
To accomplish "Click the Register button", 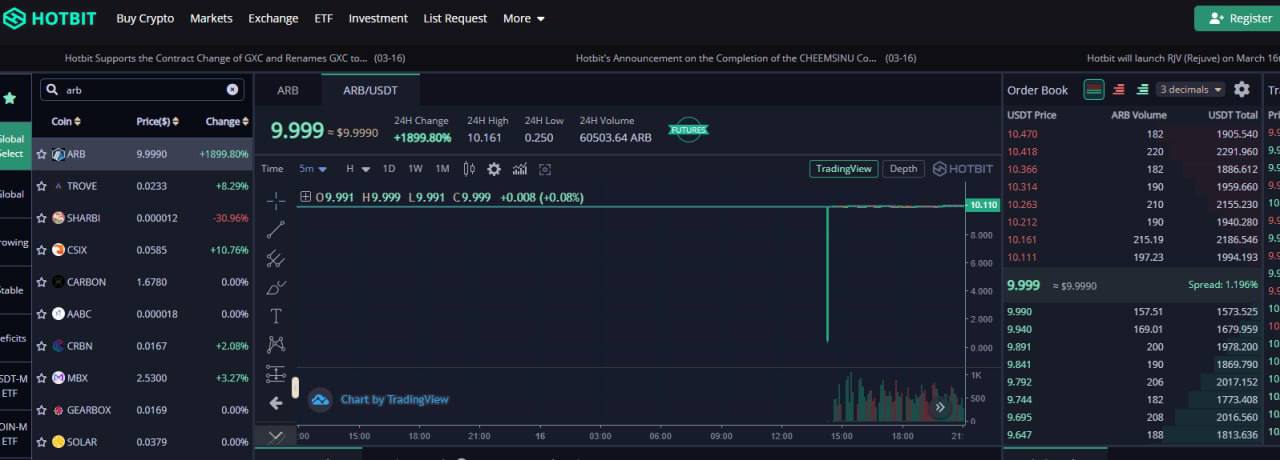I will [1240, 18].
